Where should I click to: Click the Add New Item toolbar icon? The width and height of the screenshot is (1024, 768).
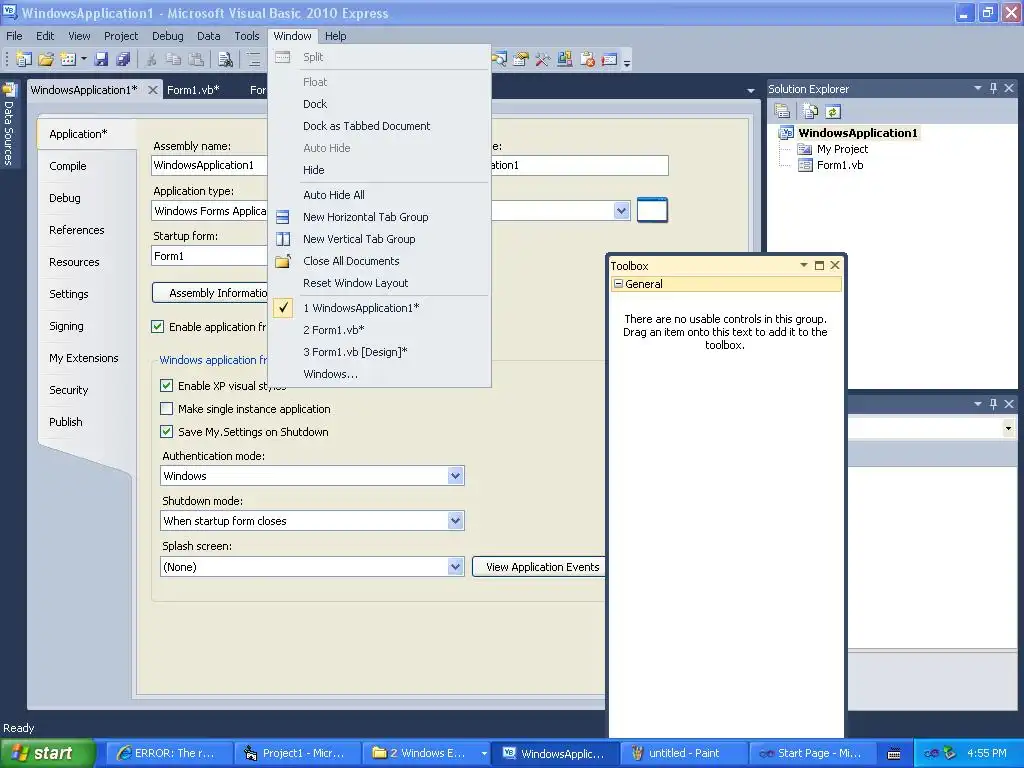(x=68, y=59)
